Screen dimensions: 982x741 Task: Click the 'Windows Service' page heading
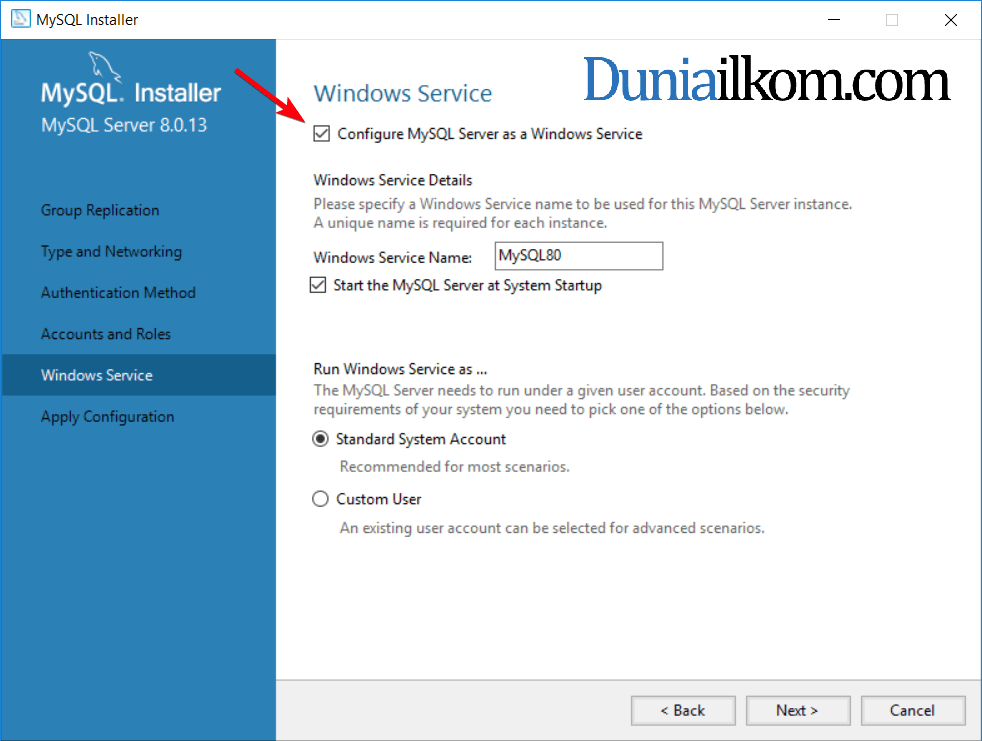pos(403,93)
